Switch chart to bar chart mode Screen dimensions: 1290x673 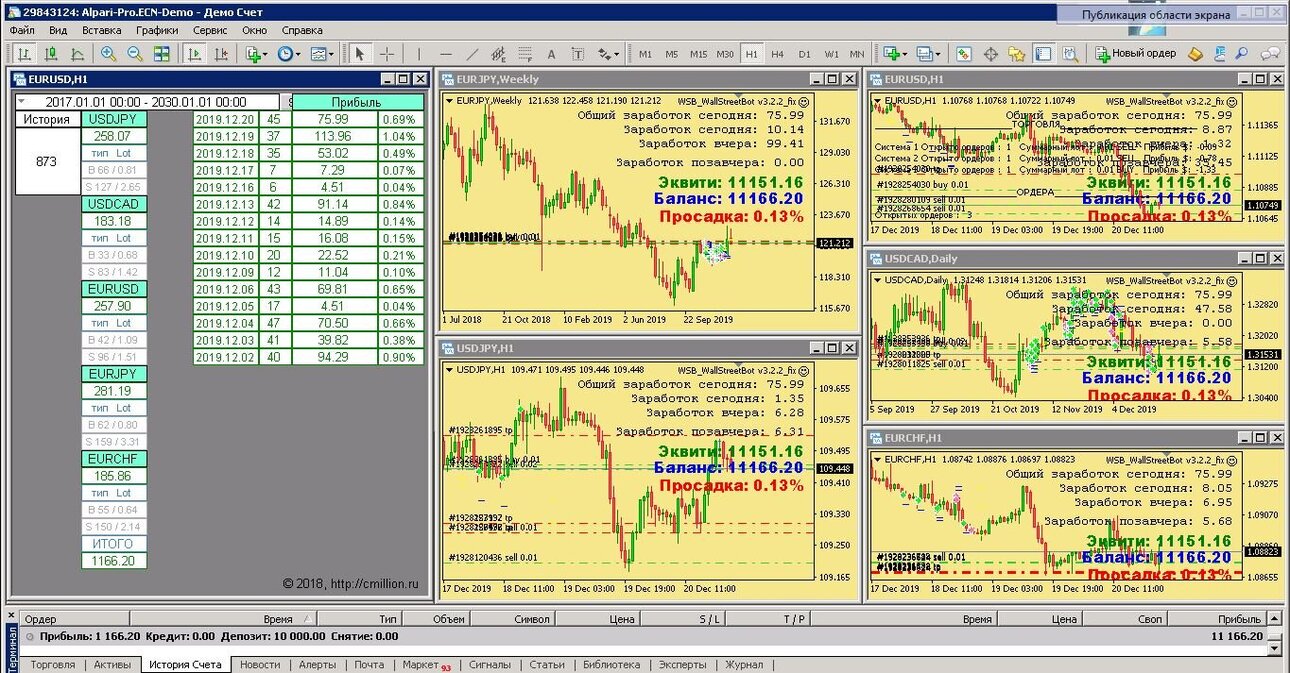[x=24, y=54]
